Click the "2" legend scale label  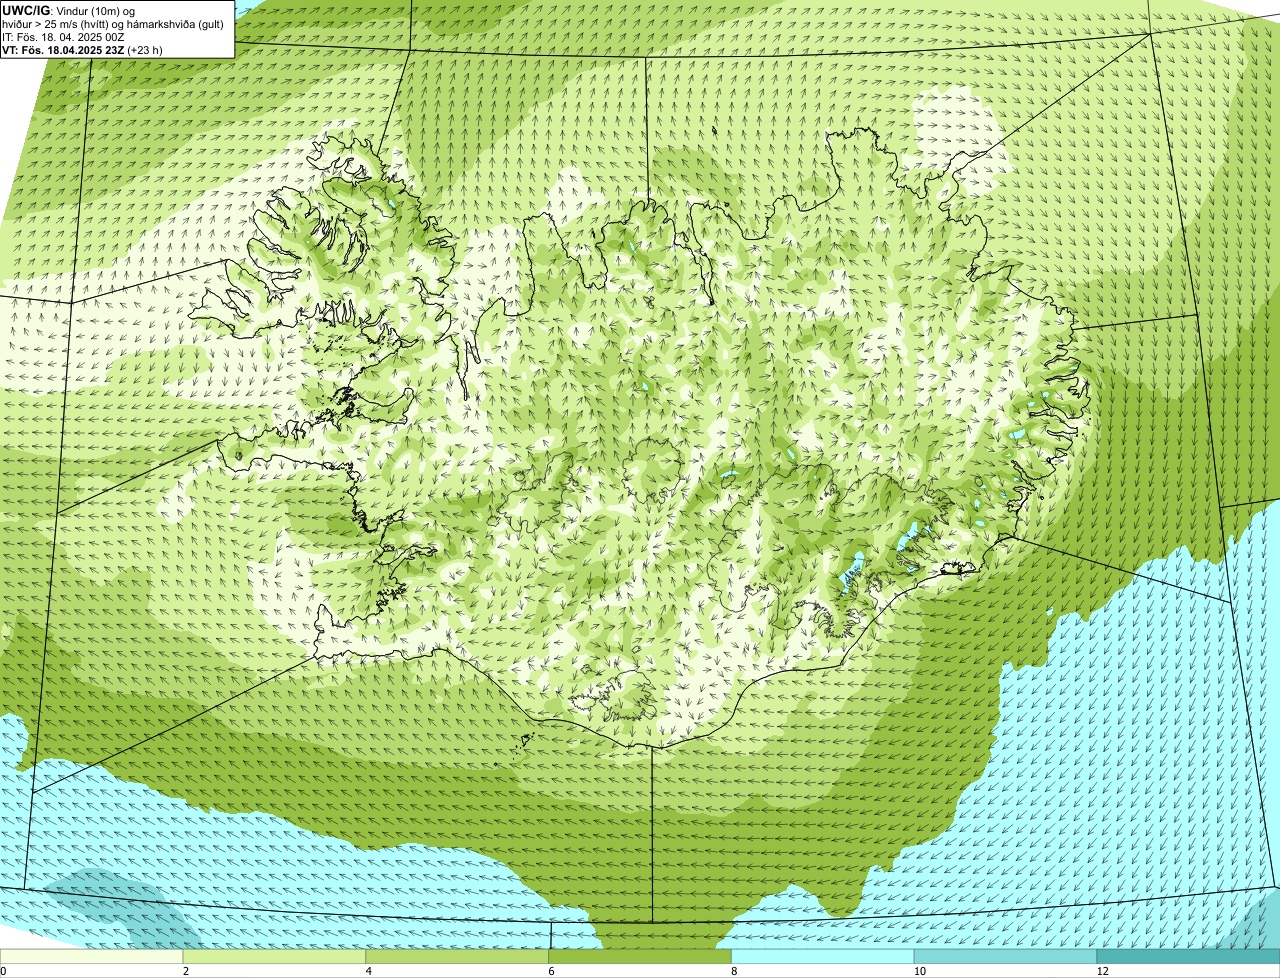pyautogui.click(x=185, y=971)
